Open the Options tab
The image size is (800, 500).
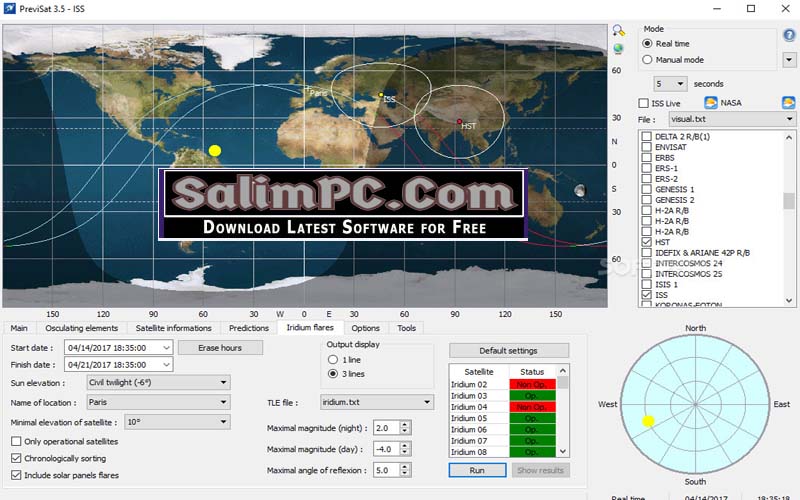(x=365, y=328)
